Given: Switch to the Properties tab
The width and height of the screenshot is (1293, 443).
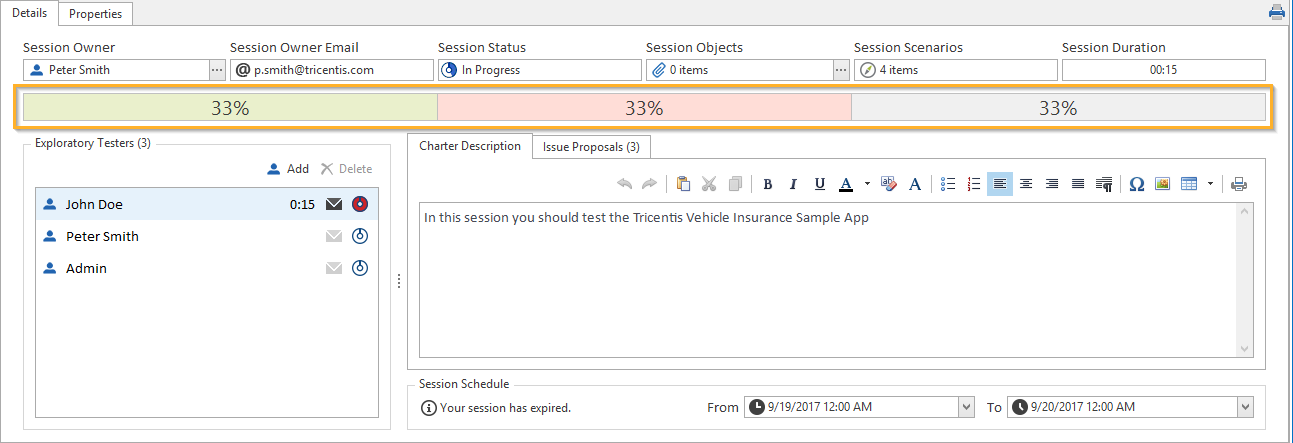Looking at the screenshot, I should [95, 14].
